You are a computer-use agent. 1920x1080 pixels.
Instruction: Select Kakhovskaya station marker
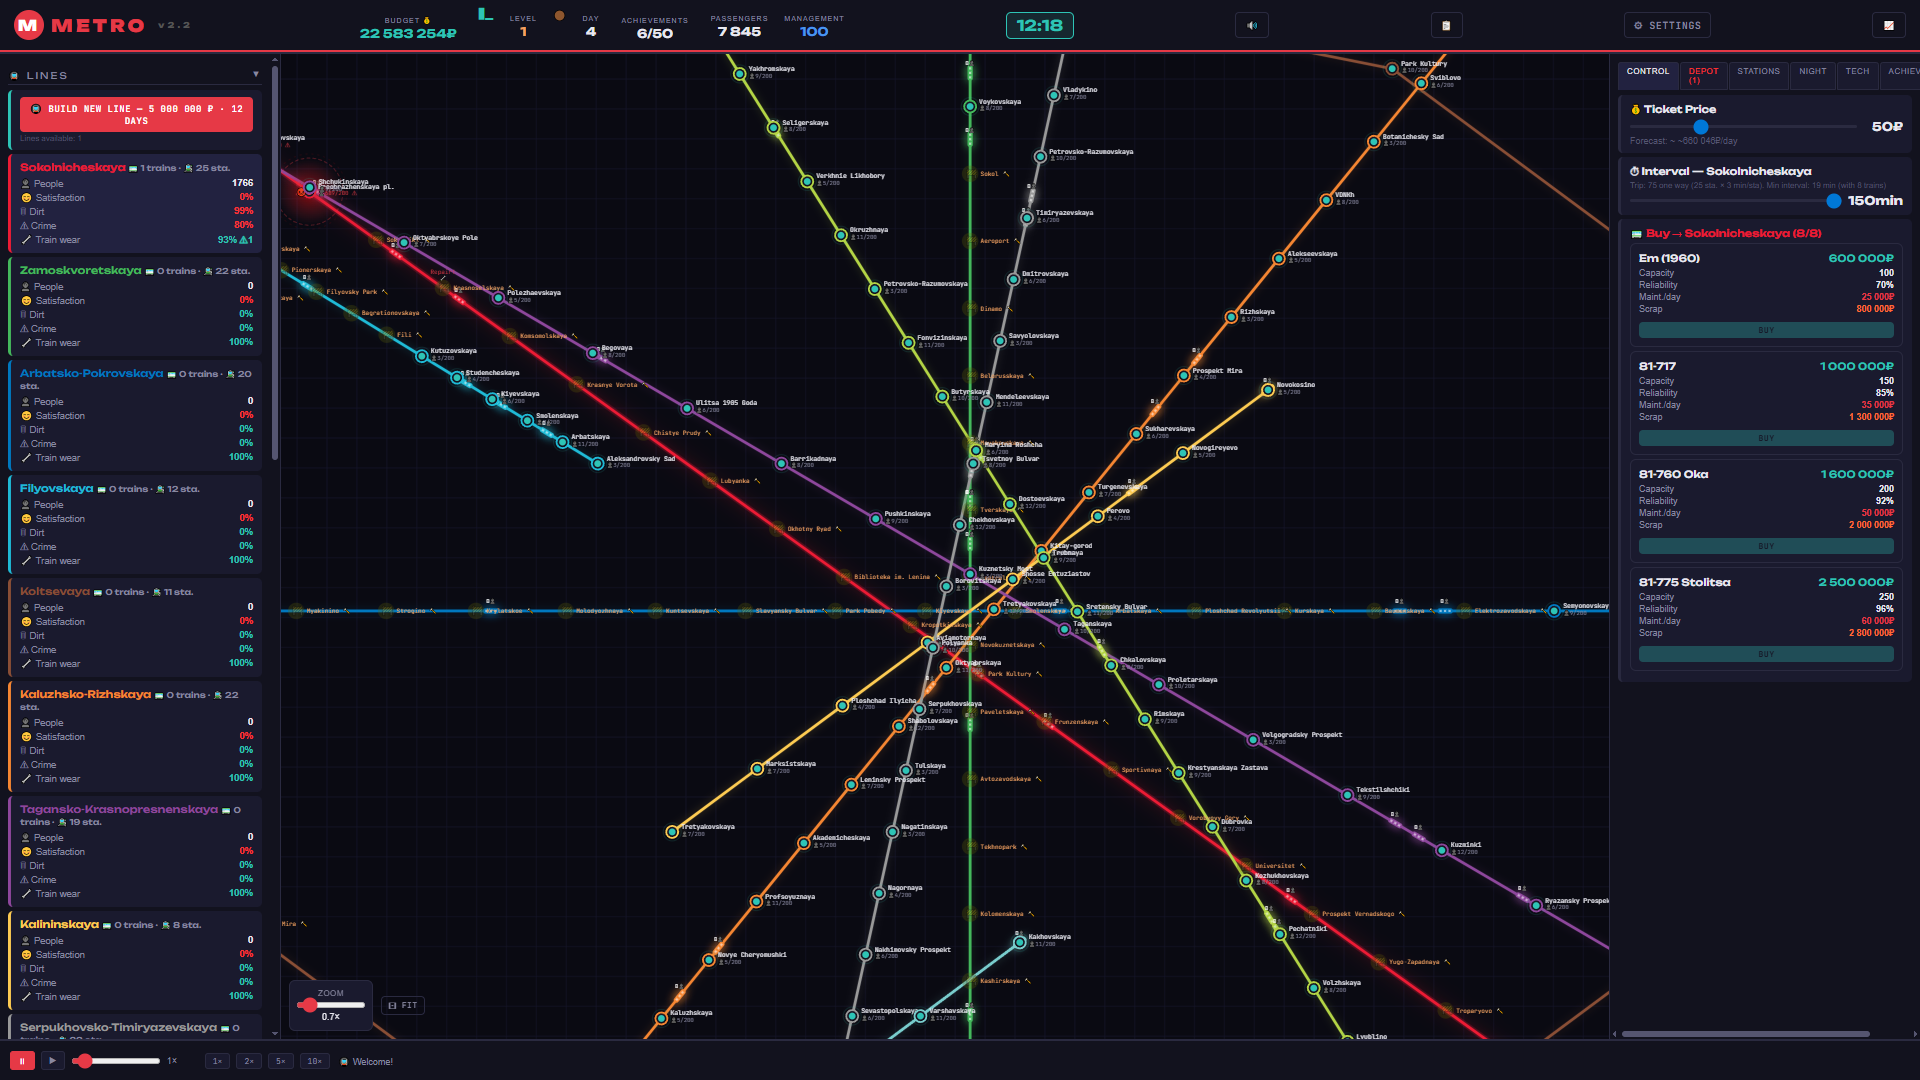point(1019,942)
